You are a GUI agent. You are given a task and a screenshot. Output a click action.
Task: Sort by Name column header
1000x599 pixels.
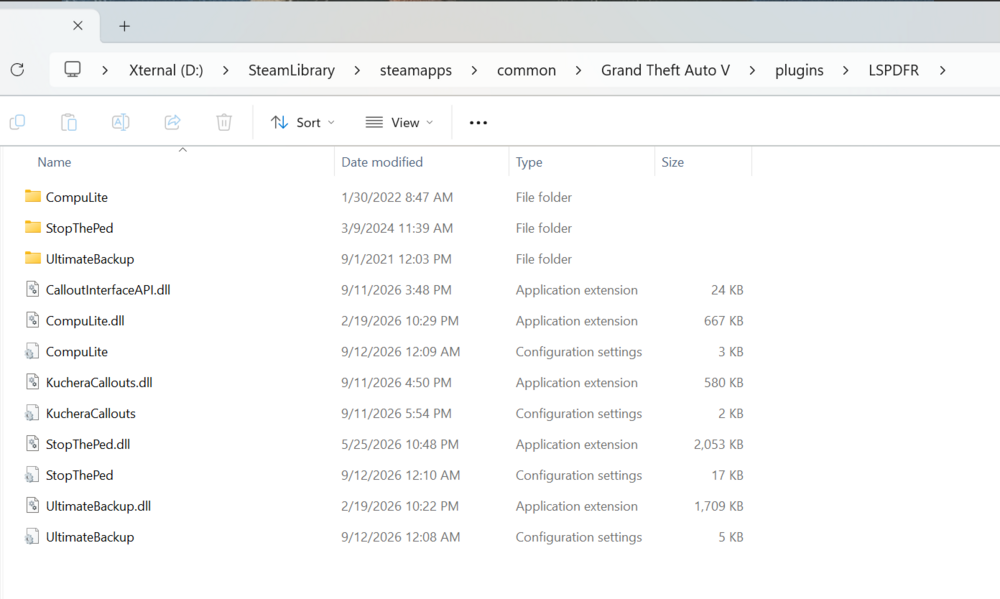54,162
